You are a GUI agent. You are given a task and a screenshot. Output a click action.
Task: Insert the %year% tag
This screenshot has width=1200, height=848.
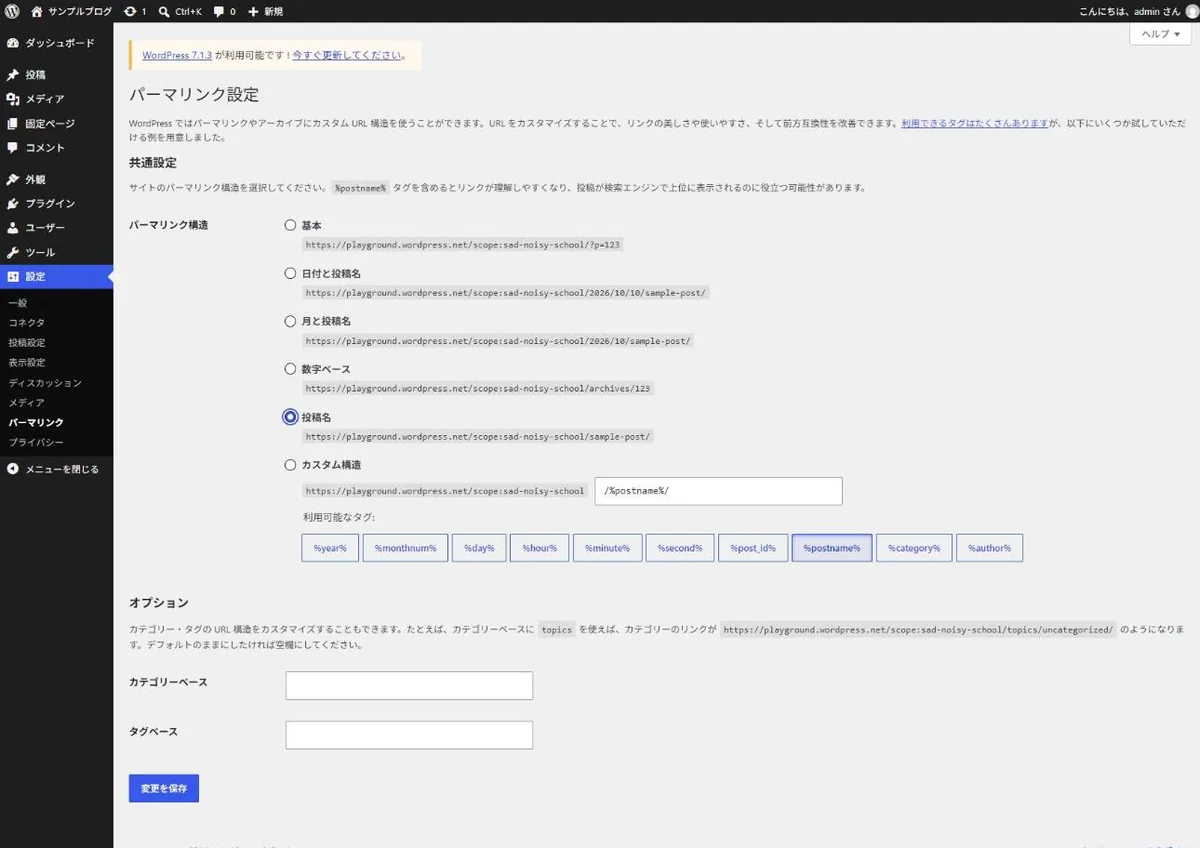[x=330, y=548]
